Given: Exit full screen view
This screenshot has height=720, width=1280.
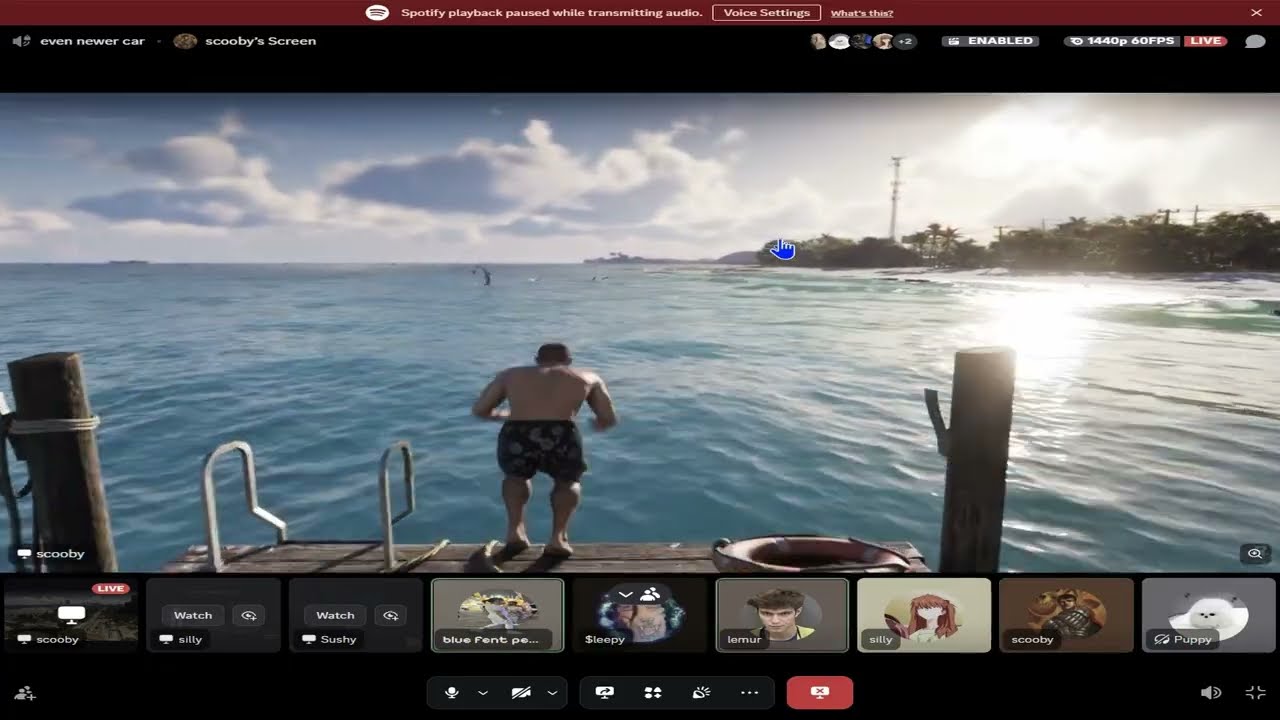Looking at the screenshot, I should (x=1255, y=692).
